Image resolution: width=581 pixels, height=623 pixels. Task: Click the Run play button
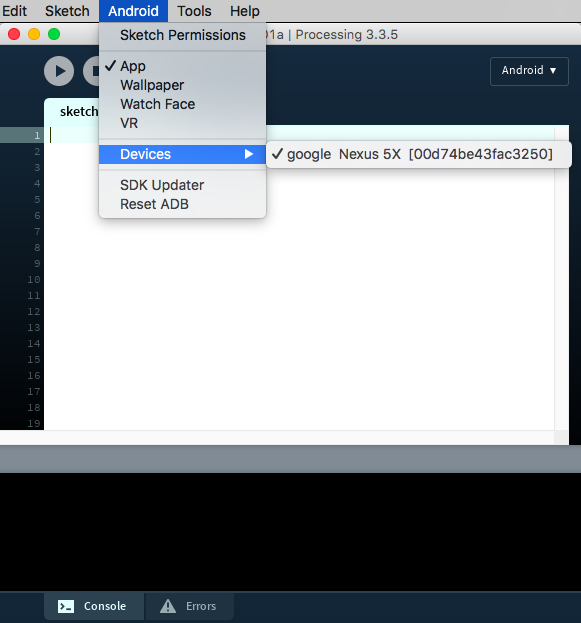pyautogui.click(x=59, y=71)
